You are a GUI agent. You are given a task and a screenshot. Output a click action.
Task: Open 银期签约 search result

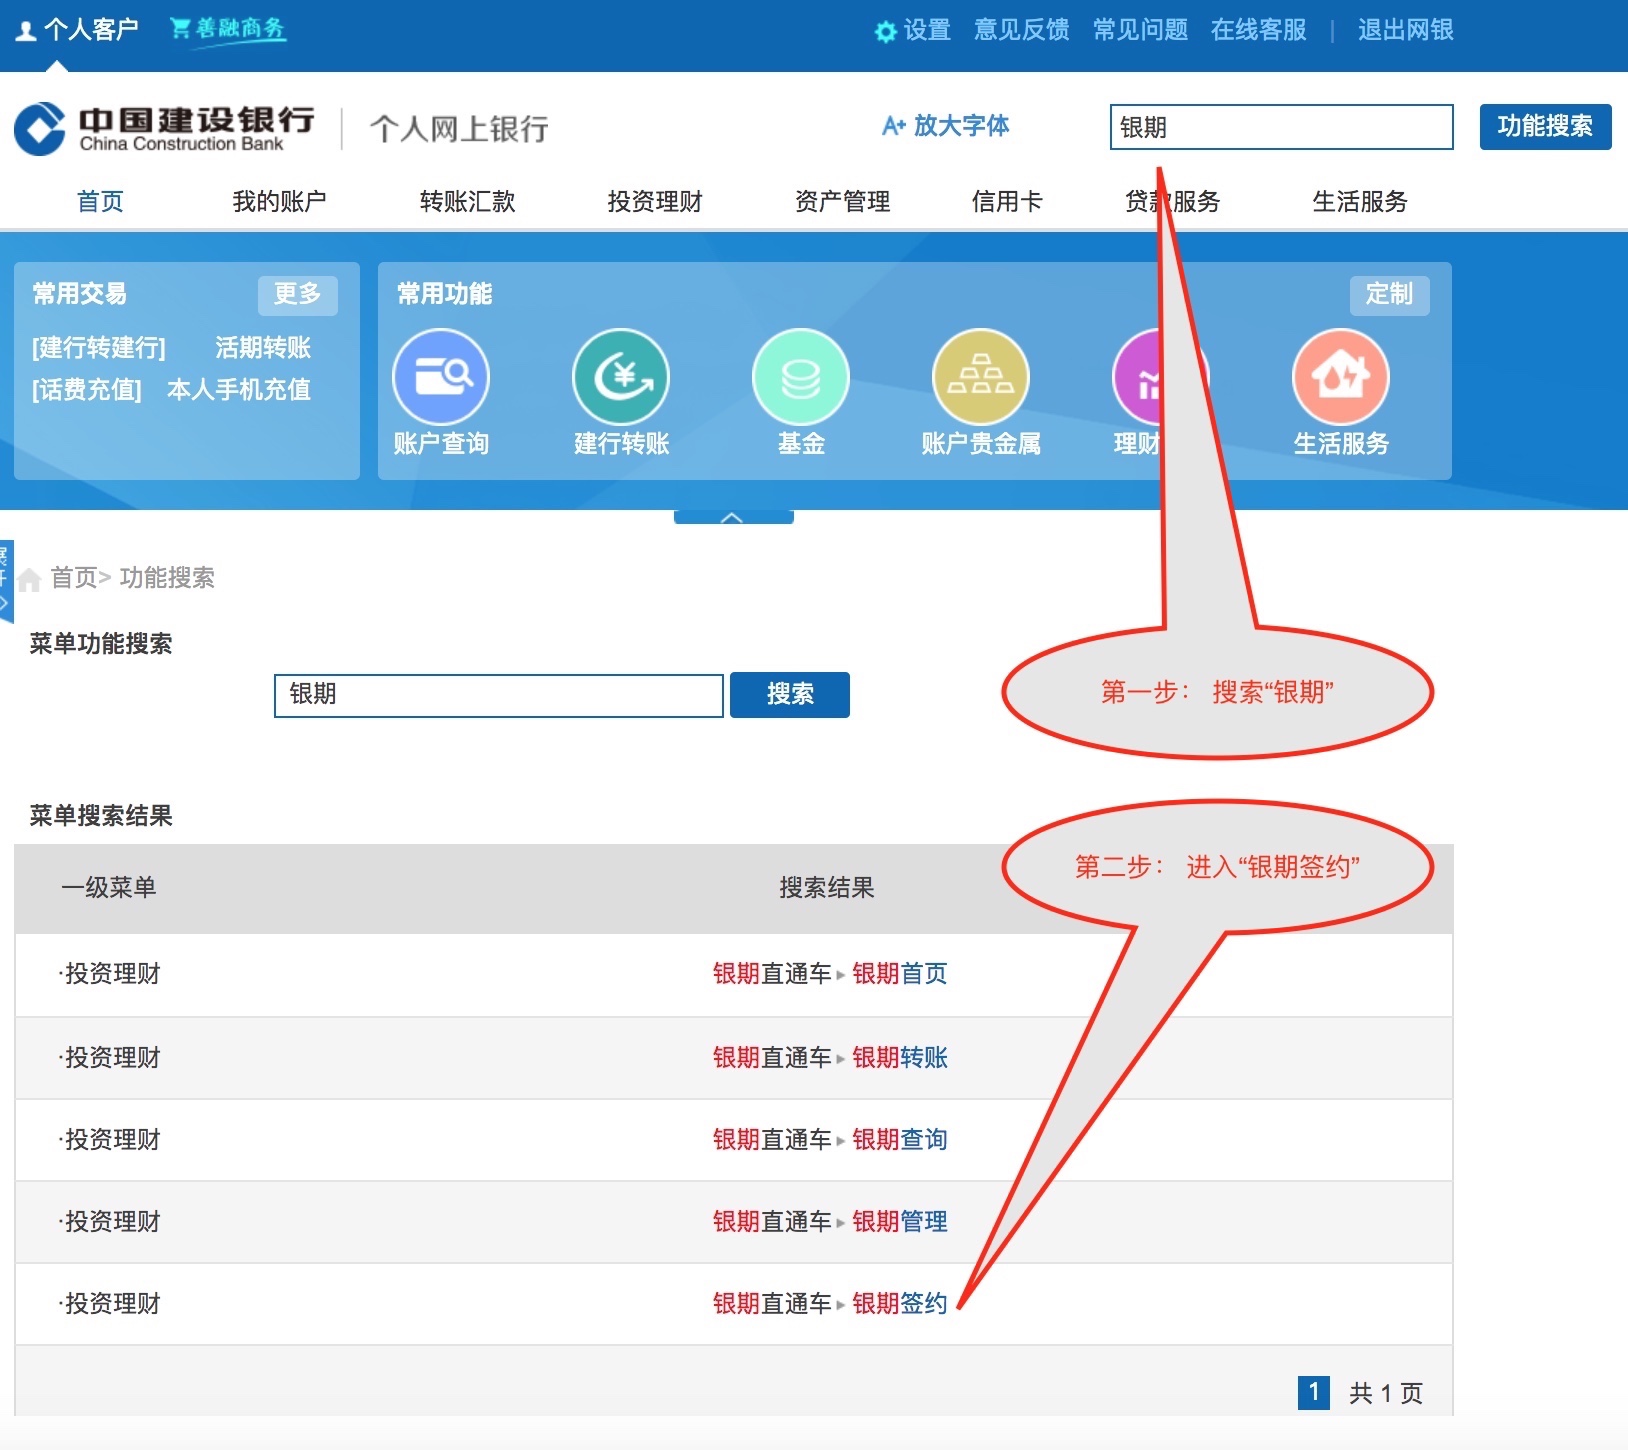pyautogui.click(x=899, y=1303)
